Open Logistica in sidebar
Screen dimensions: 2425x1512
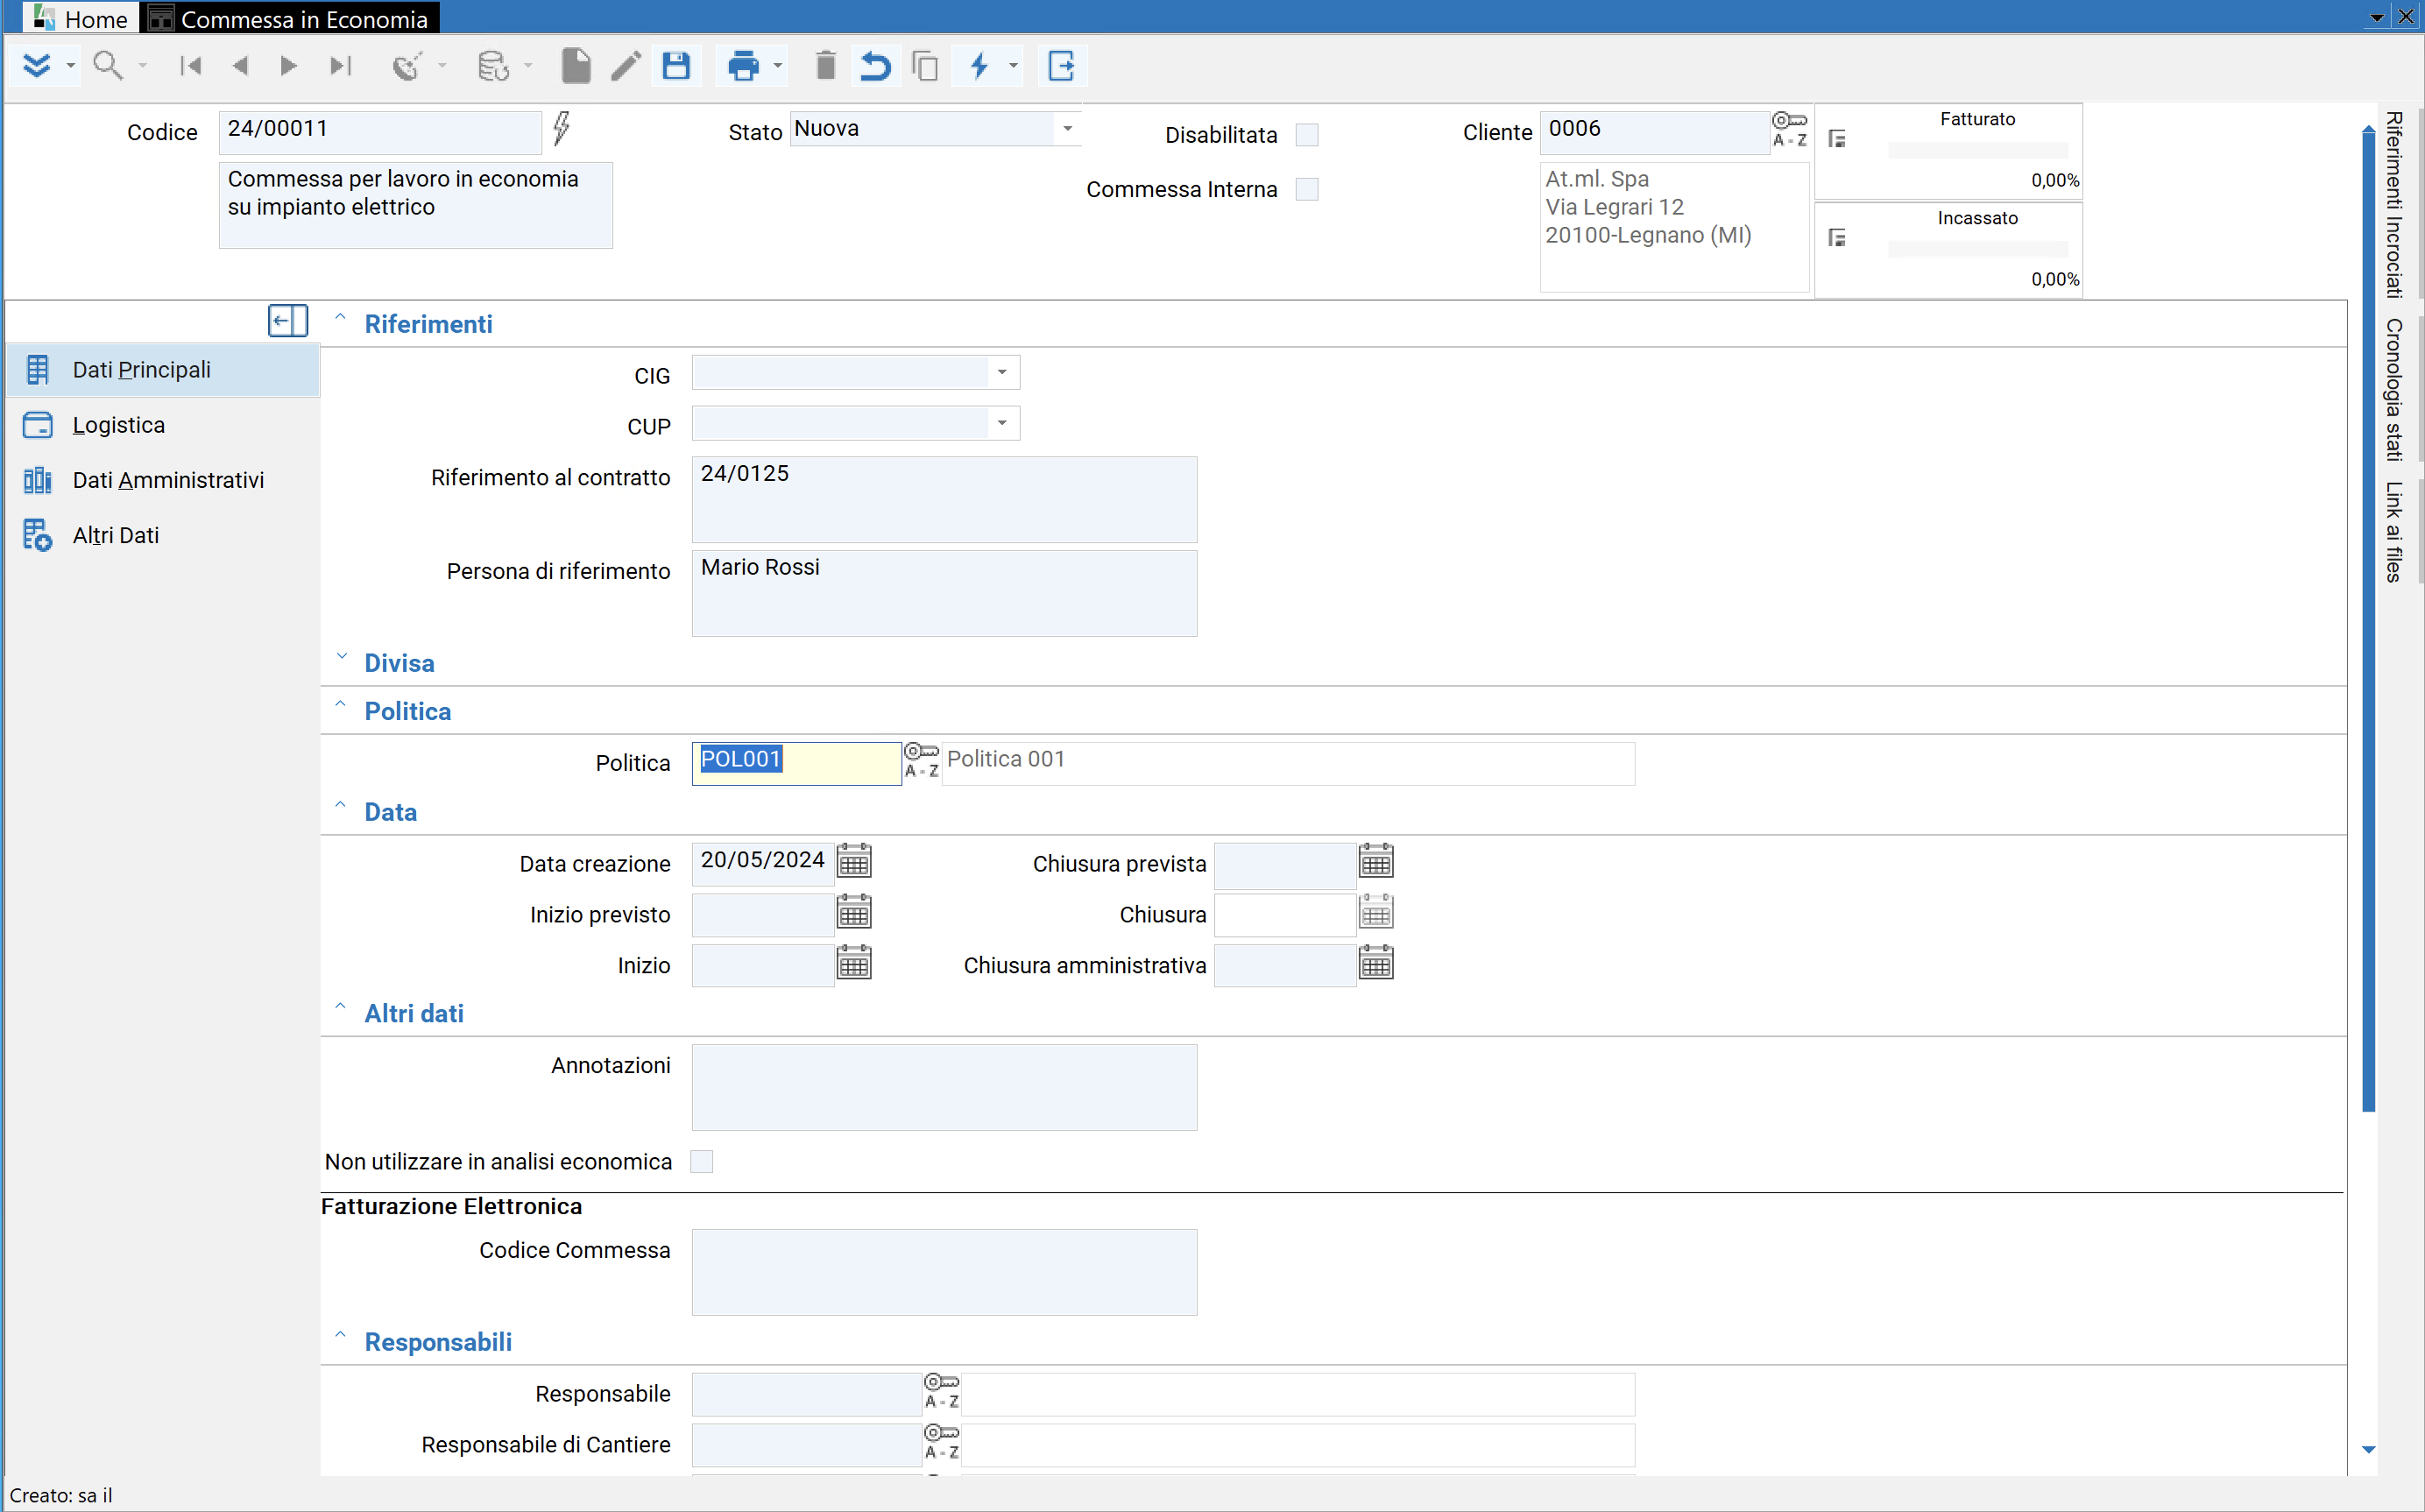(162, 425)
